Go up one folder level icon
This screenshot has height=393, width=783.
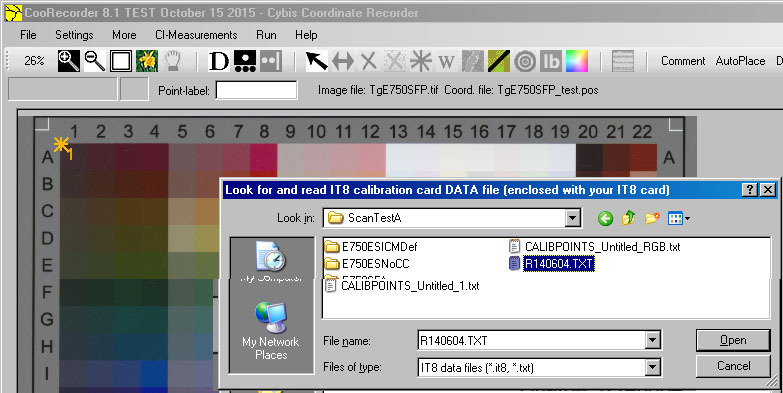coord(628,218)
